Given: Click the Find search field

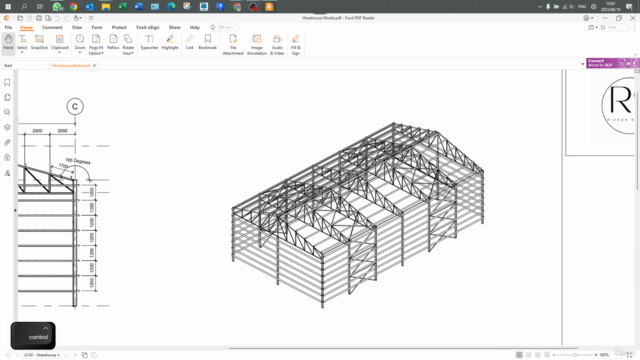Looking at the screenshot, I should pyautogui.click(x=614, y=27).
